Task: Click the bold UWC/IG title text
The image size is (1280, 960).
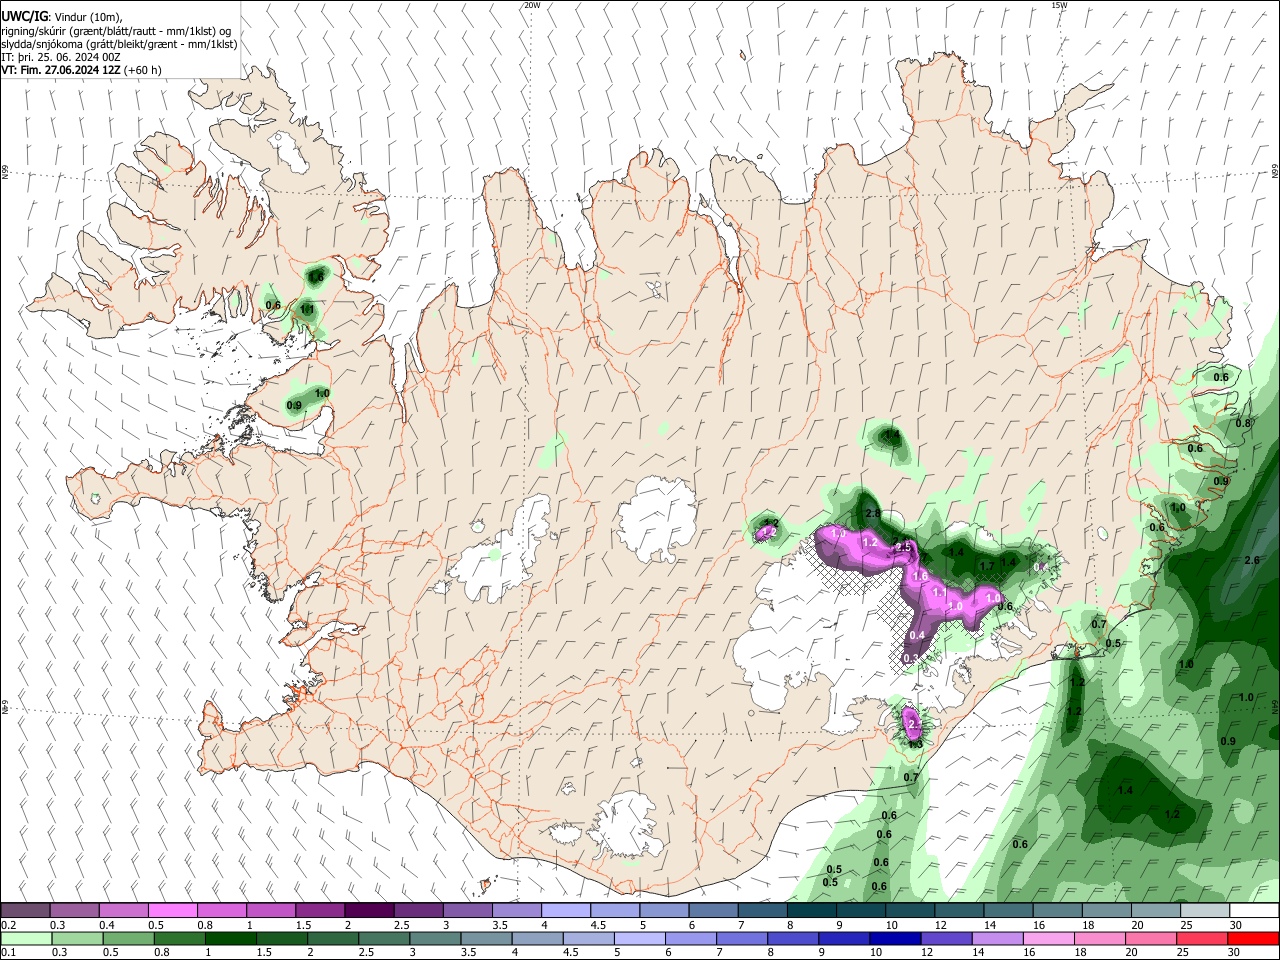Action: point(24,16)
